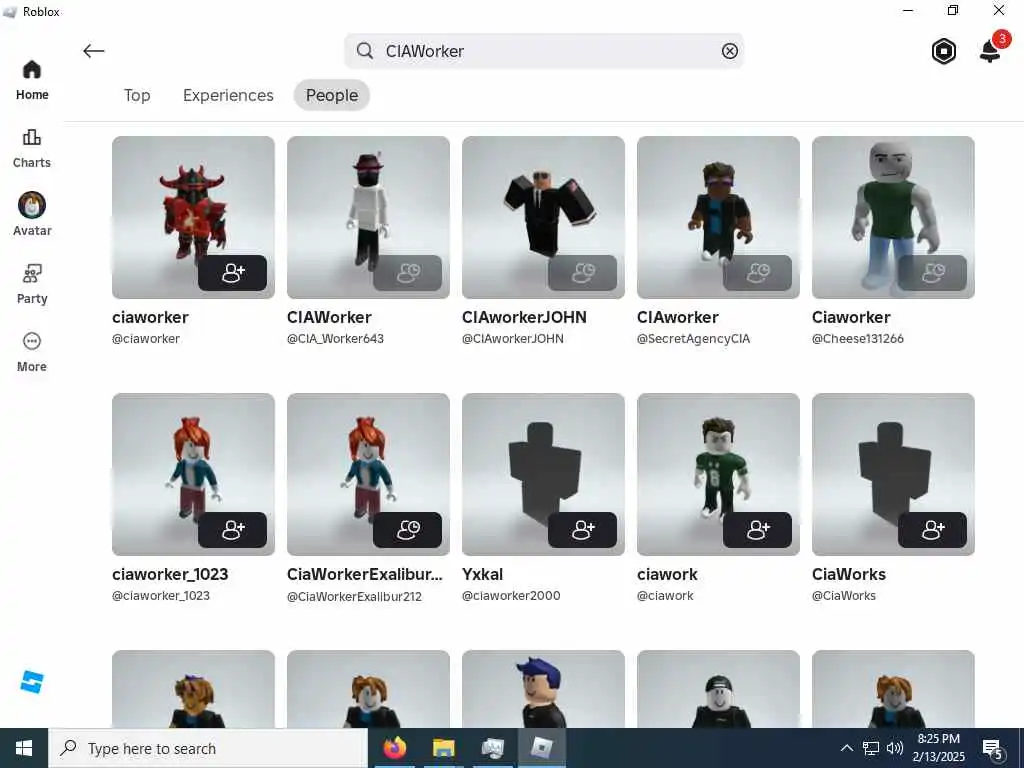
Task: Click the name CIAworkerJOHN
Action: click(x=524, y=317)
